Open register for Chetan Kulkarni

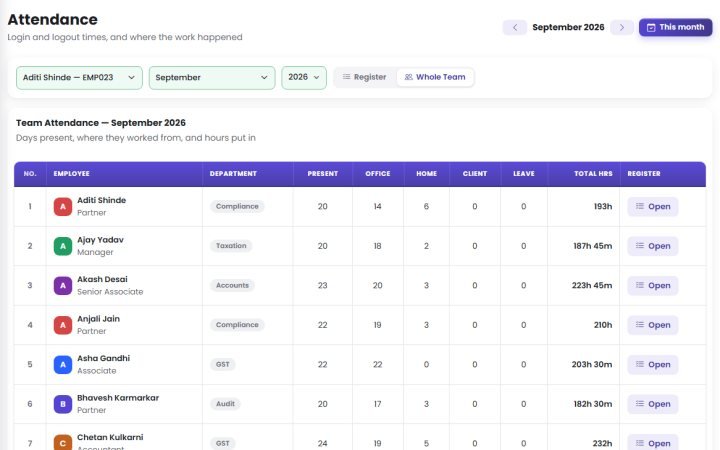[652, 443]
